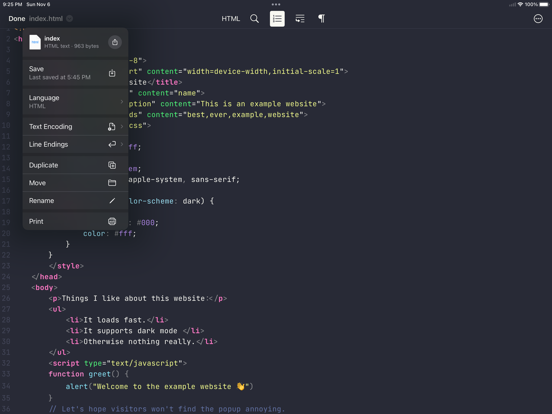Click the Save menu entry
Viewport: 552px width, 414px height.
point(75,73)
